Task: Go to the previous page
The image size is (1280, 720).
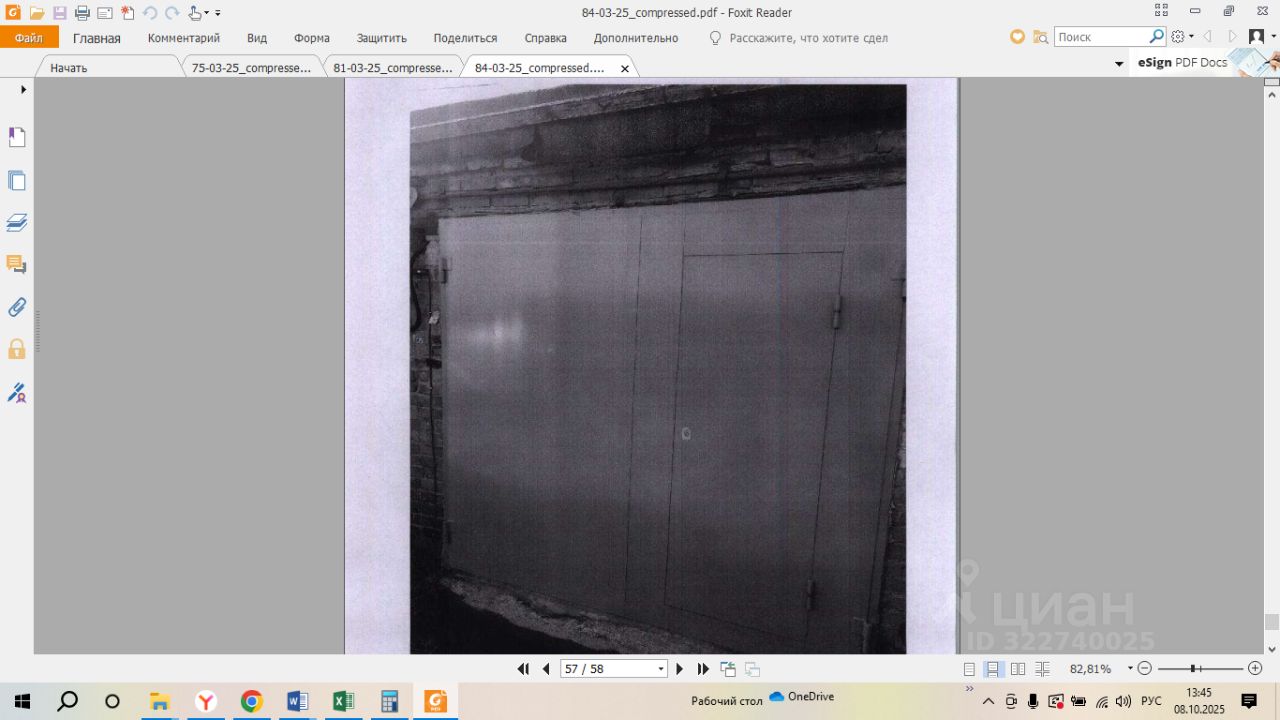Action: pos(546,669)
